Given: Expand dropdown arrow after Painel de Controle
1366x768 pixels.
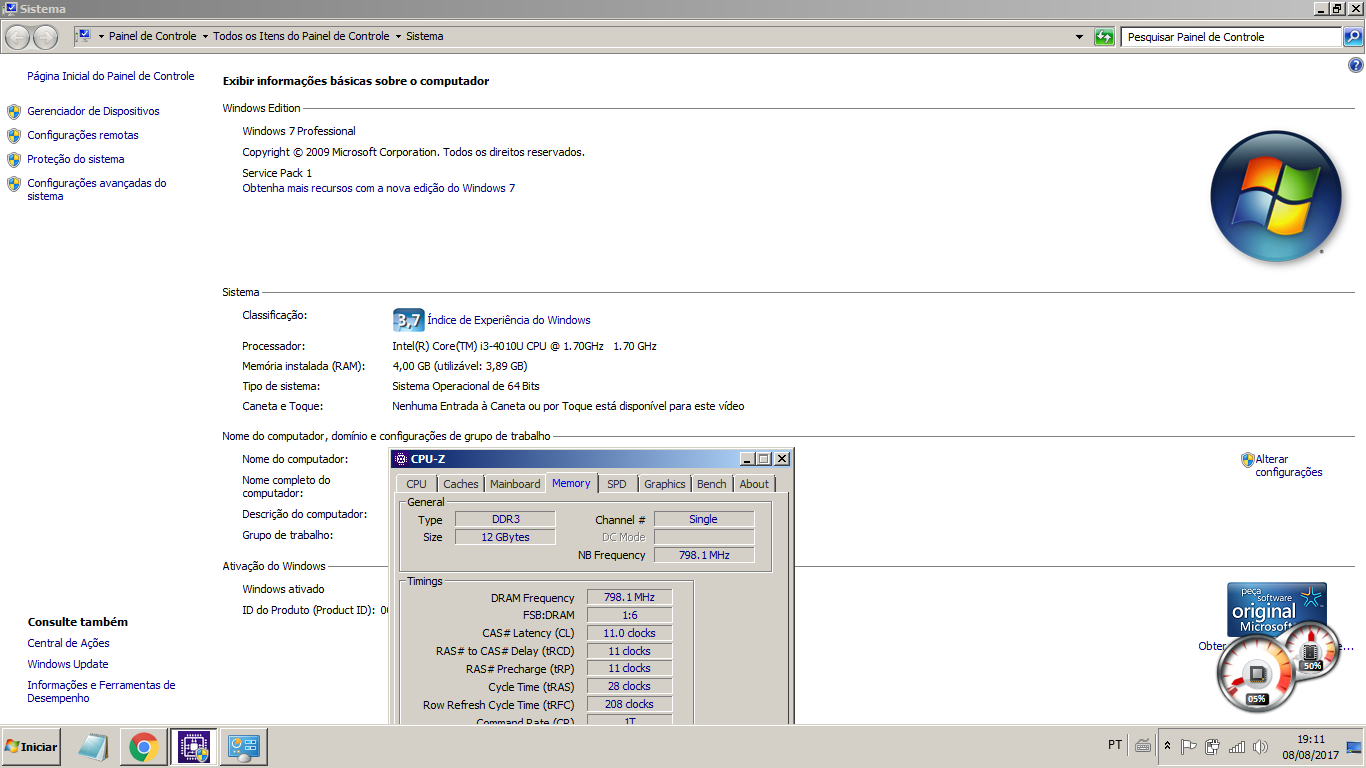Looking at the screenshot, I should (x=205, y=36).
